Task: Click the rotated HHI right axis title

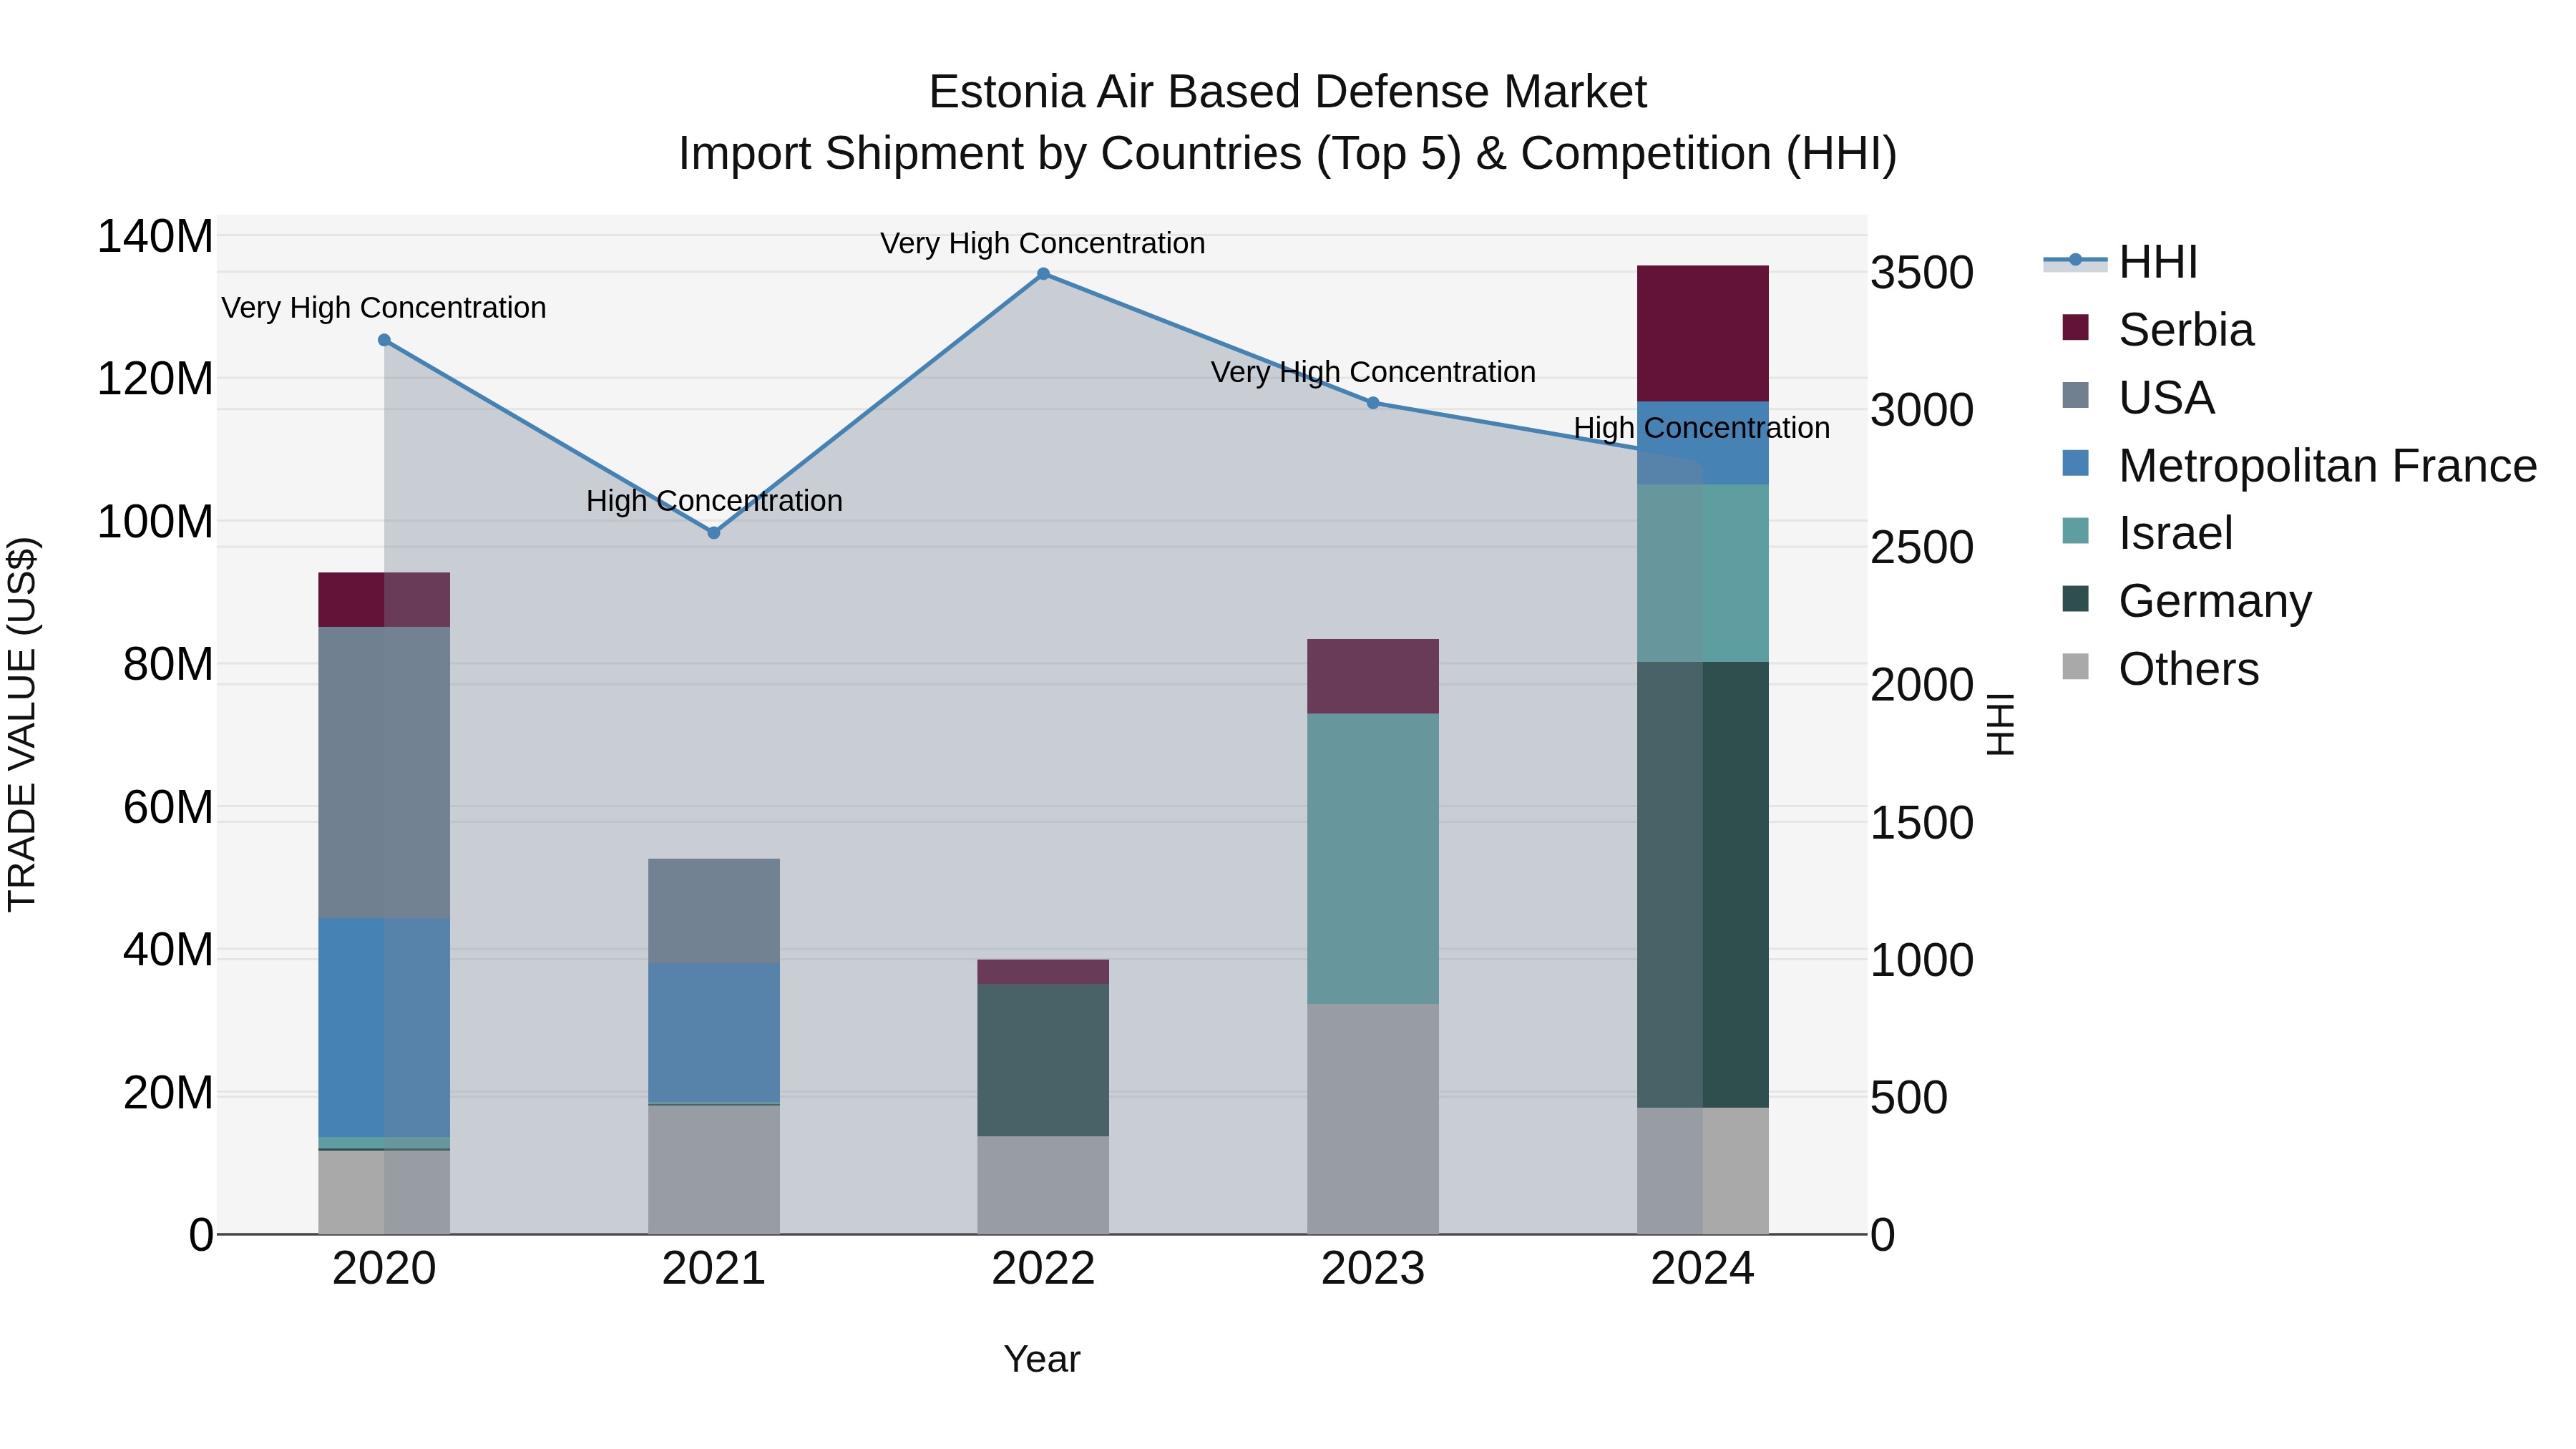Action: 1999,724
